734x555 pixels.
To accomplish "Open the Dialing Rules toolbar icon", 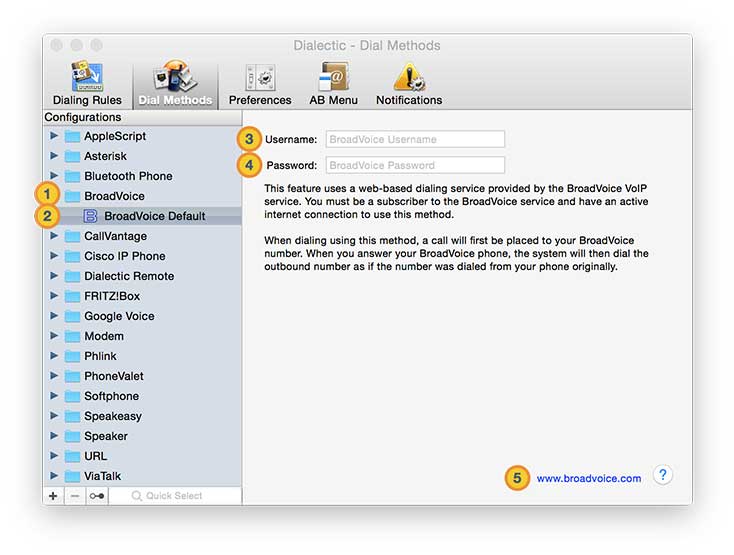I will click(x=87, y=76).
